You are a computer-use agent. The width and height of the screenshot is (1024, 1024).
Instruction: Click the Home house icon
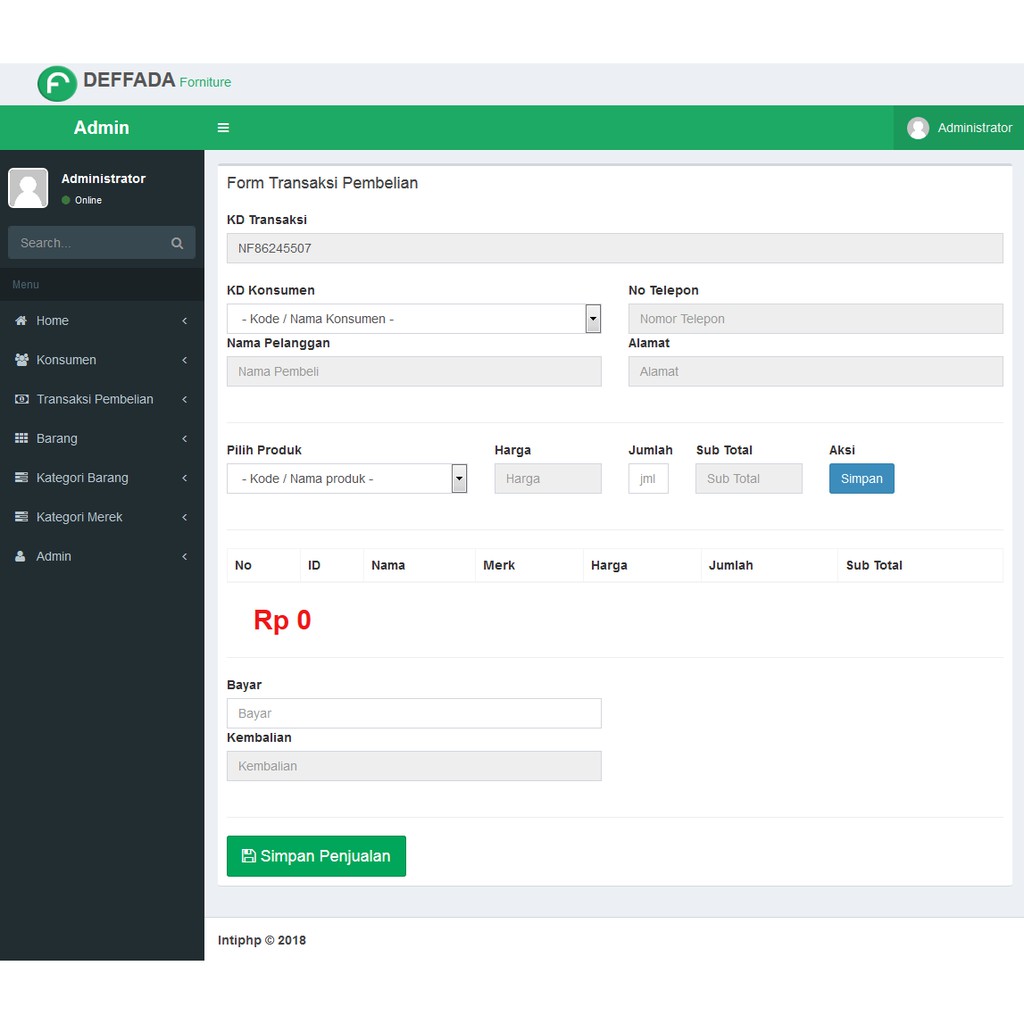point(21,321)
